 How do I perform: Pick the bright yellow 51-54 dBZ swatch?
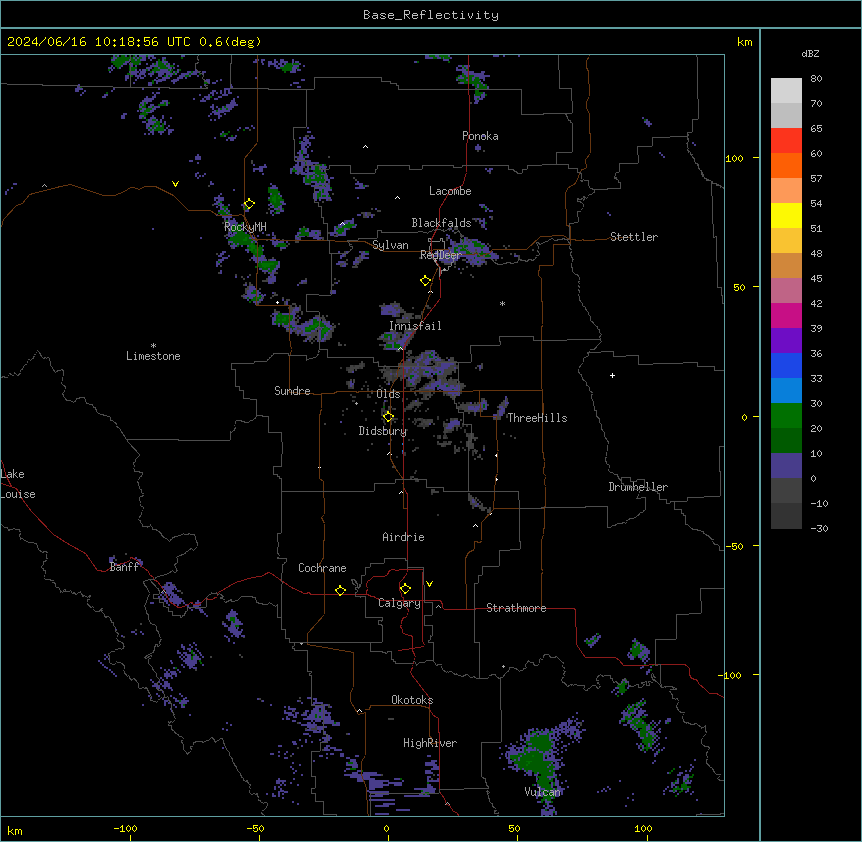[786, 216]
